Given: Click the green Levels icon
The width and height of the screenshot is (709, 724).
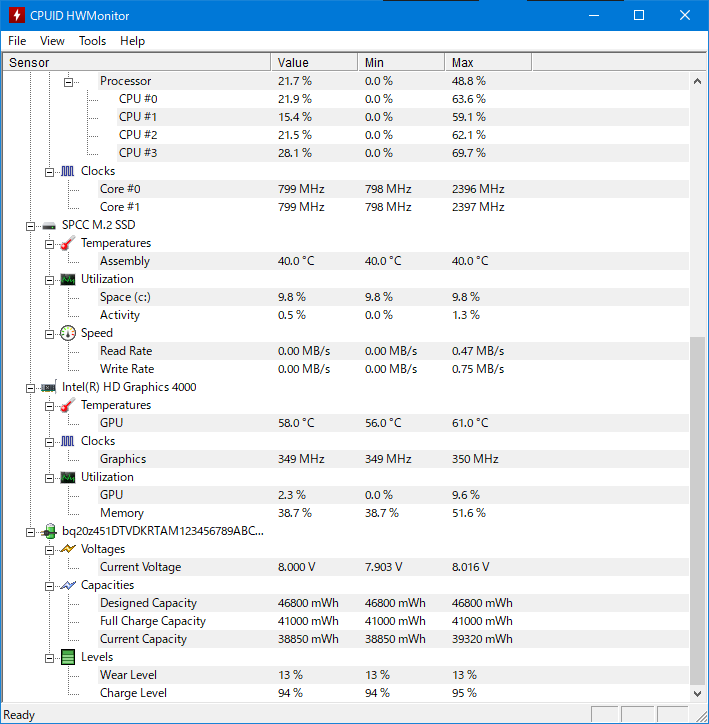Looking at the screenshot, I should coord(68,657).
